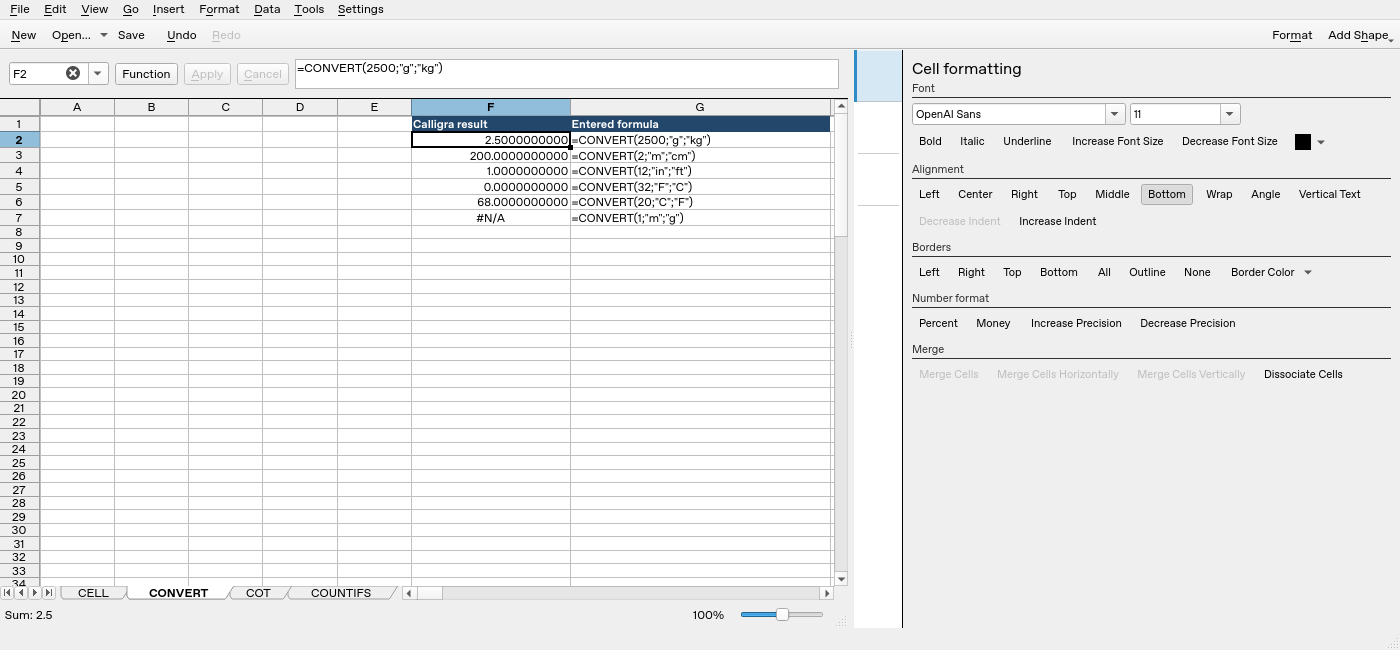Select the Calligra result header cell
Screen dimensions: 1400x650
click(x=490, y=124)
